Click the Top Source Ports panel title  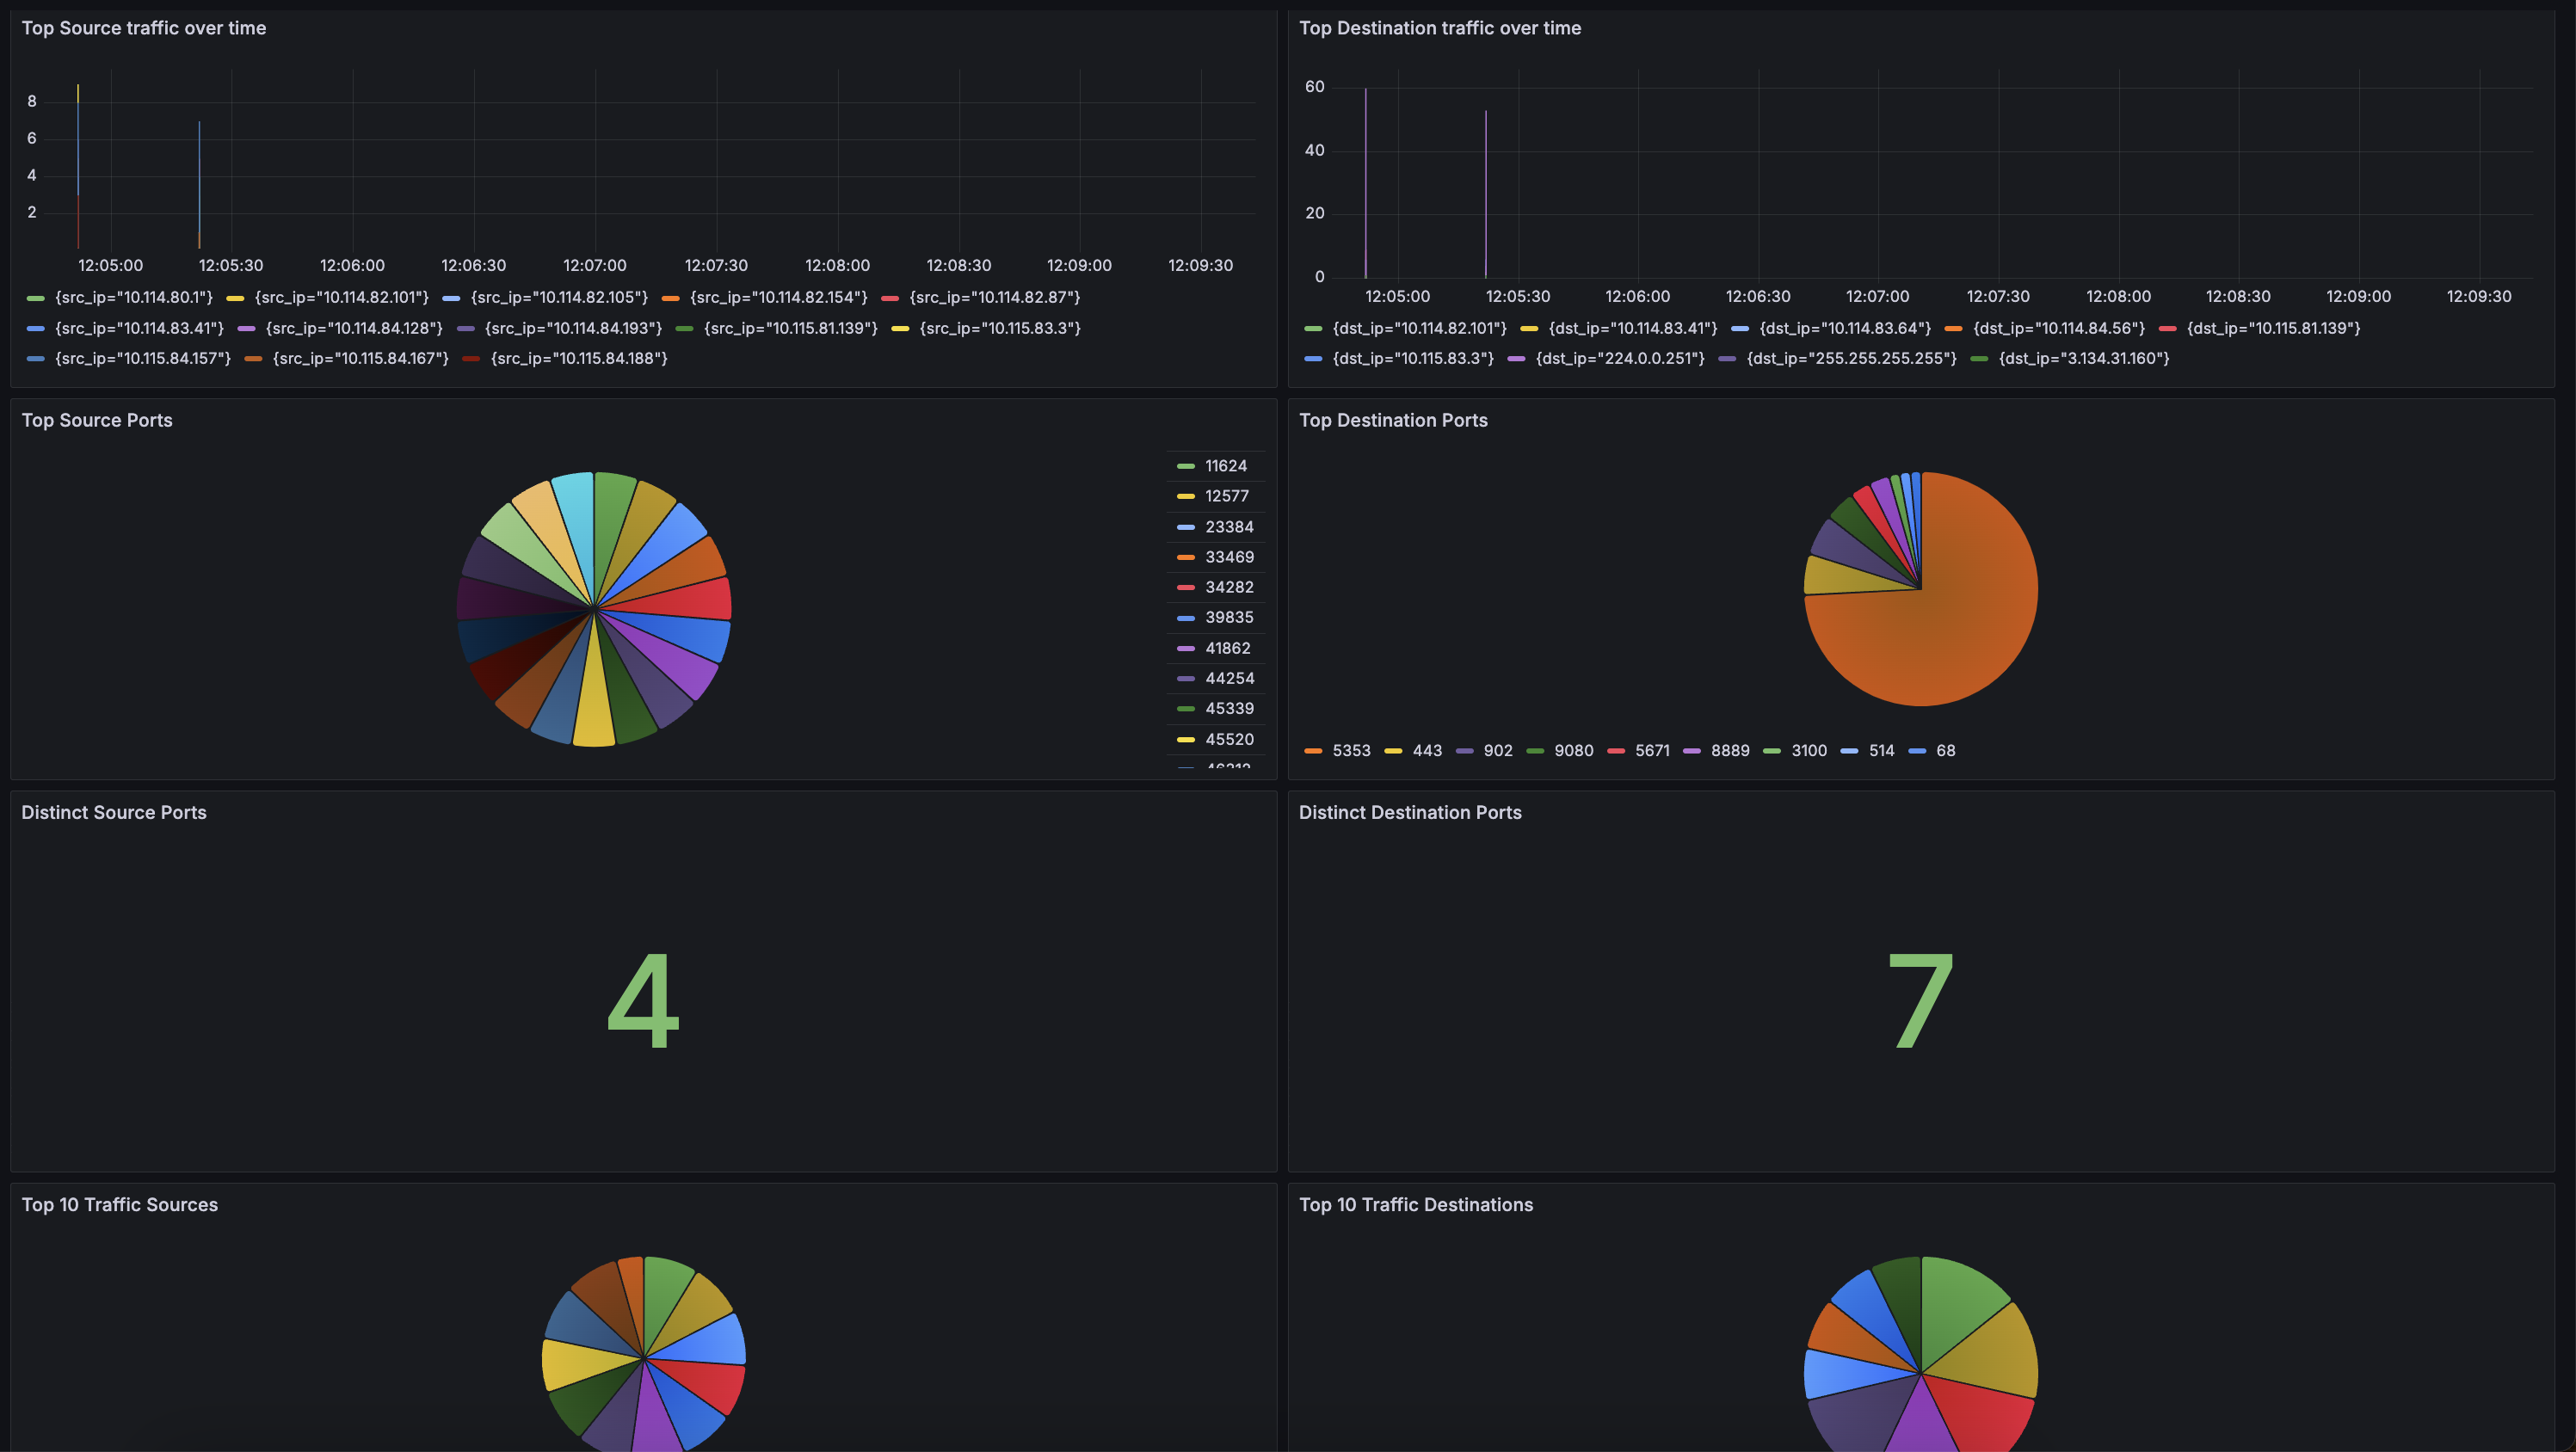coord(97,421)
